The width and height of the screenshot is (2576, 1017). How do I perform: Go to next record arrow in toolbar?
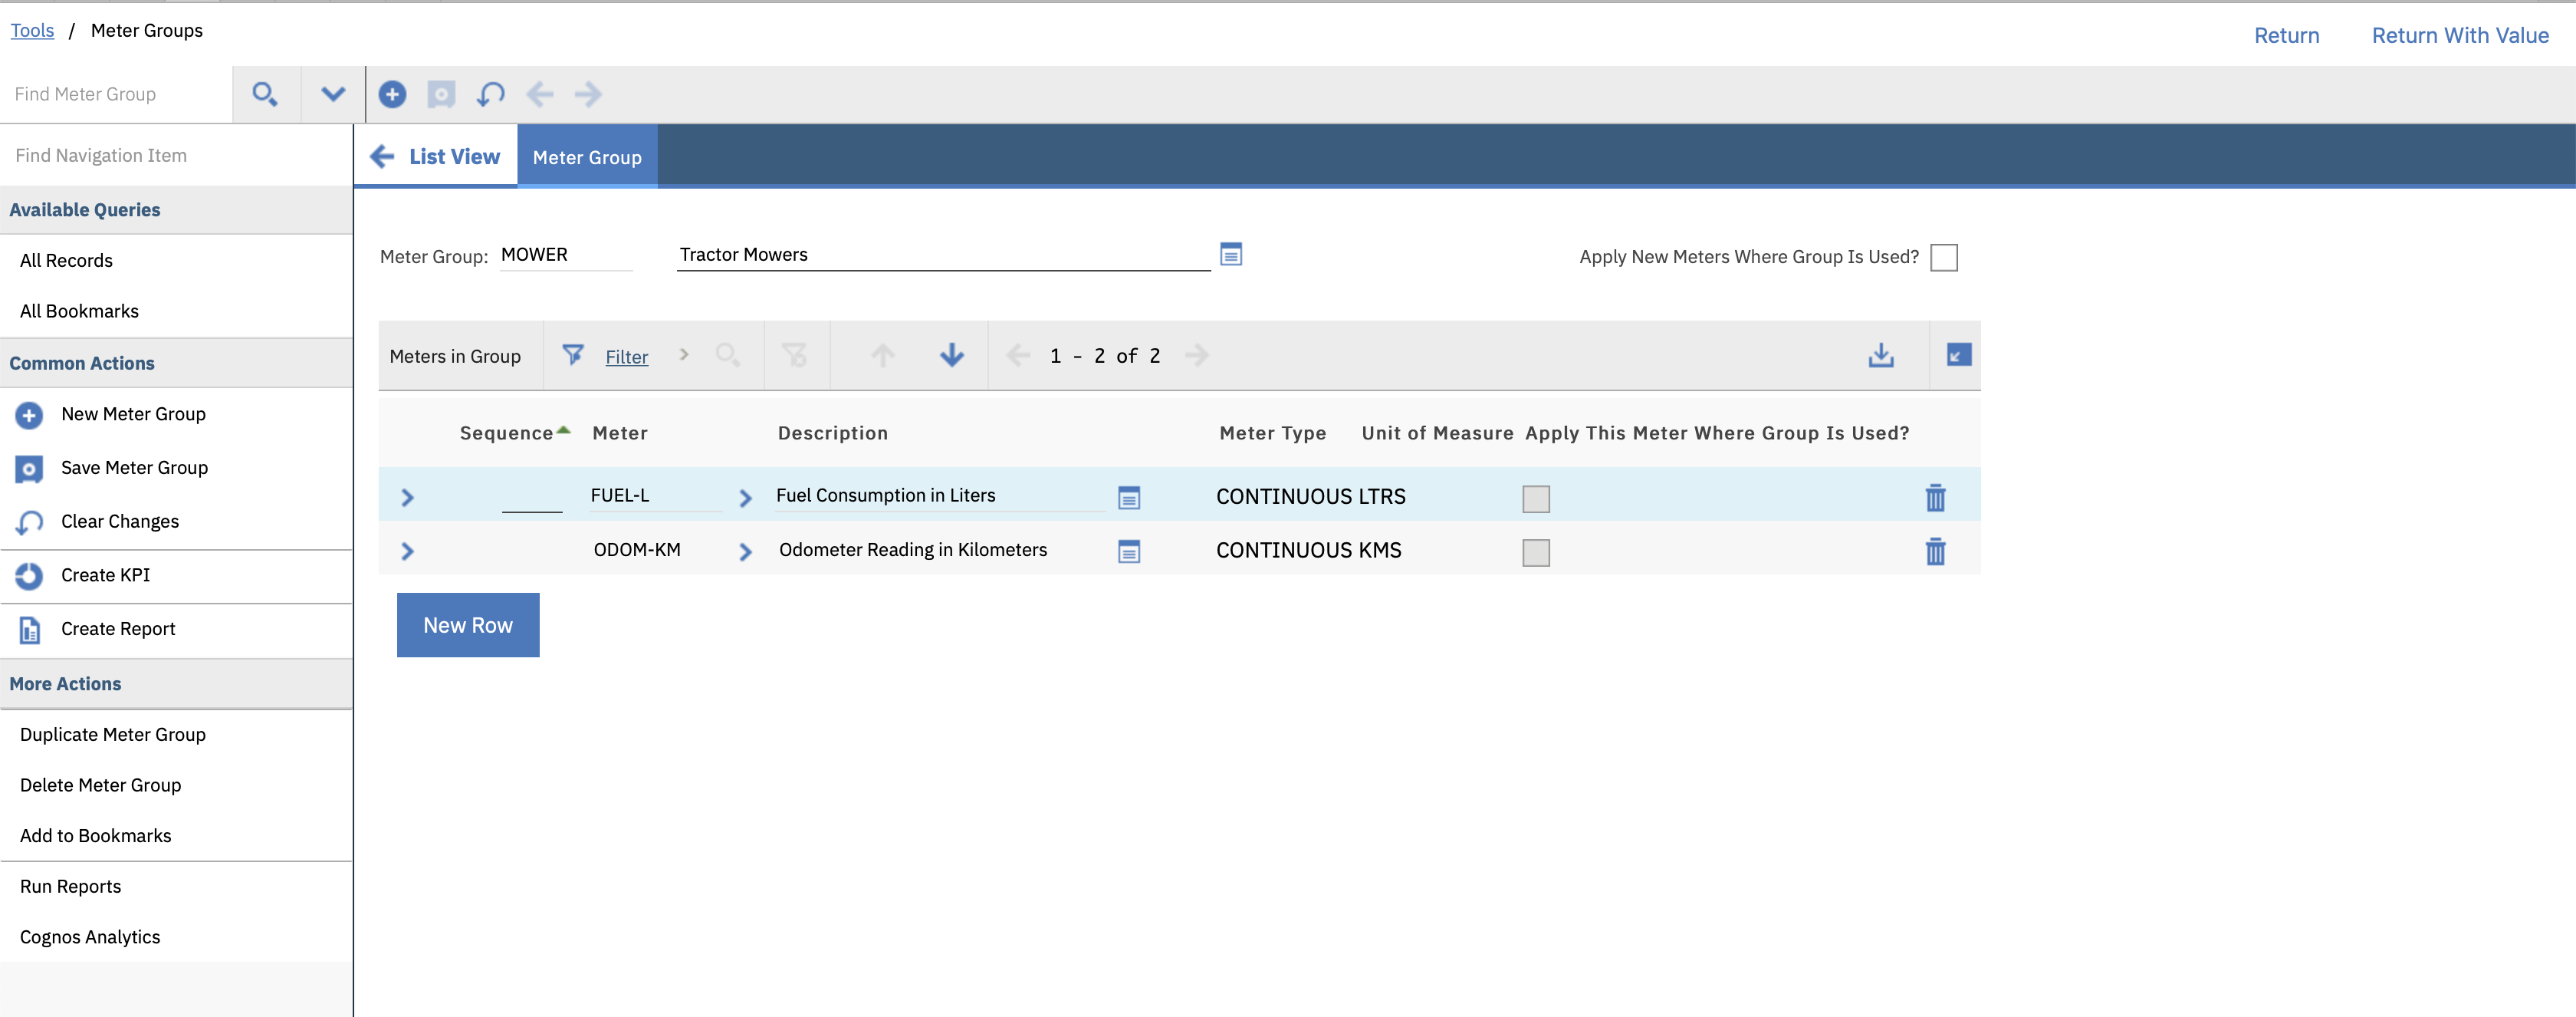[589, 94]
